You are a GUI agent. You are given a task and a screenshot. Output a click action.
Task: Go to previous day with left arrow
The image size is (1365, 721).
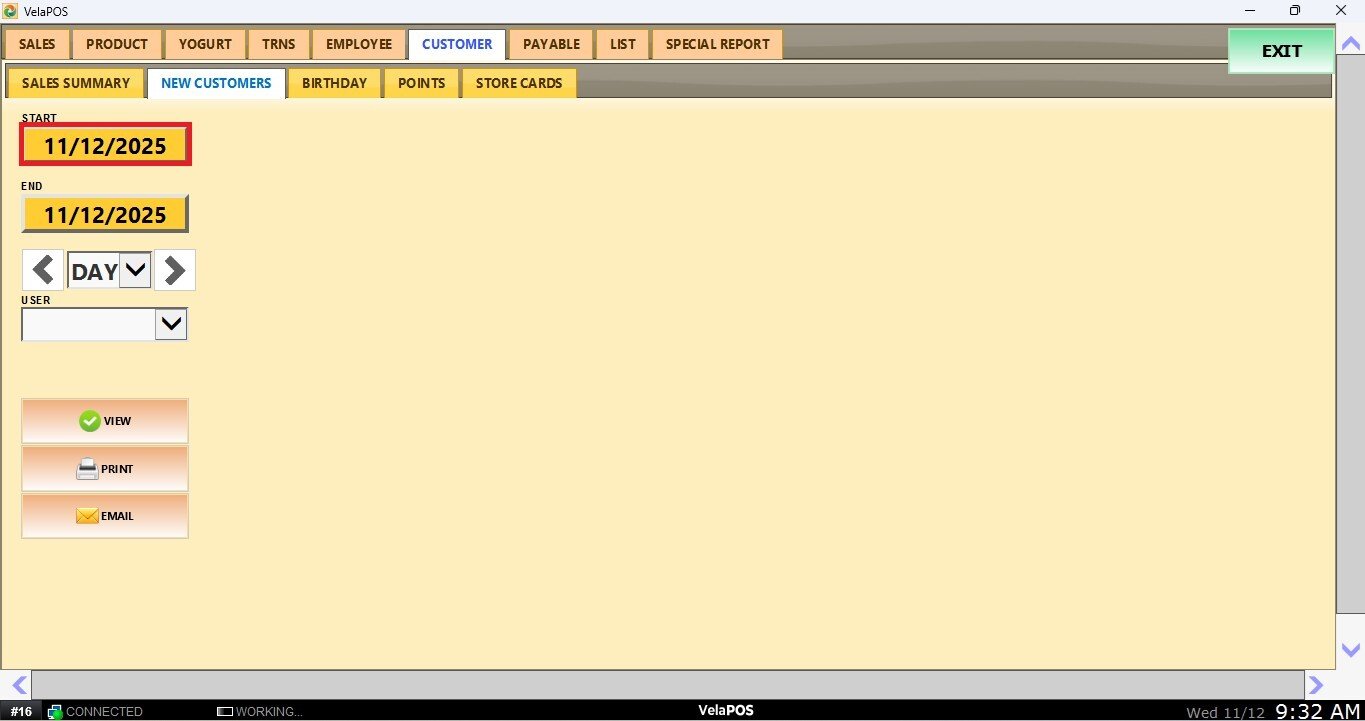43,270
